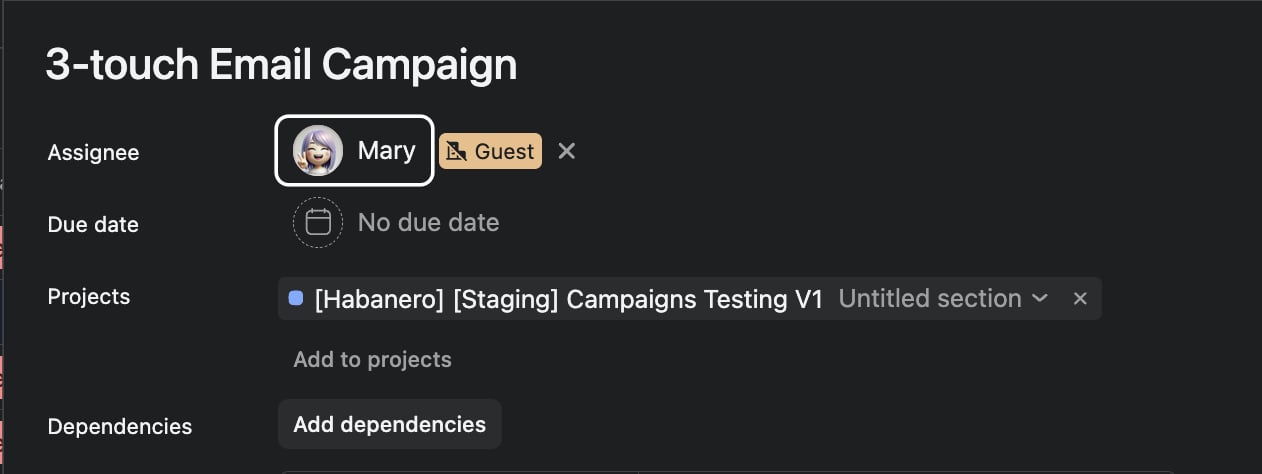Open the [Habanero] [Staging] Campaigns Testing V1 project
This screenshot has width=1262, height=474.
(568, 298)
